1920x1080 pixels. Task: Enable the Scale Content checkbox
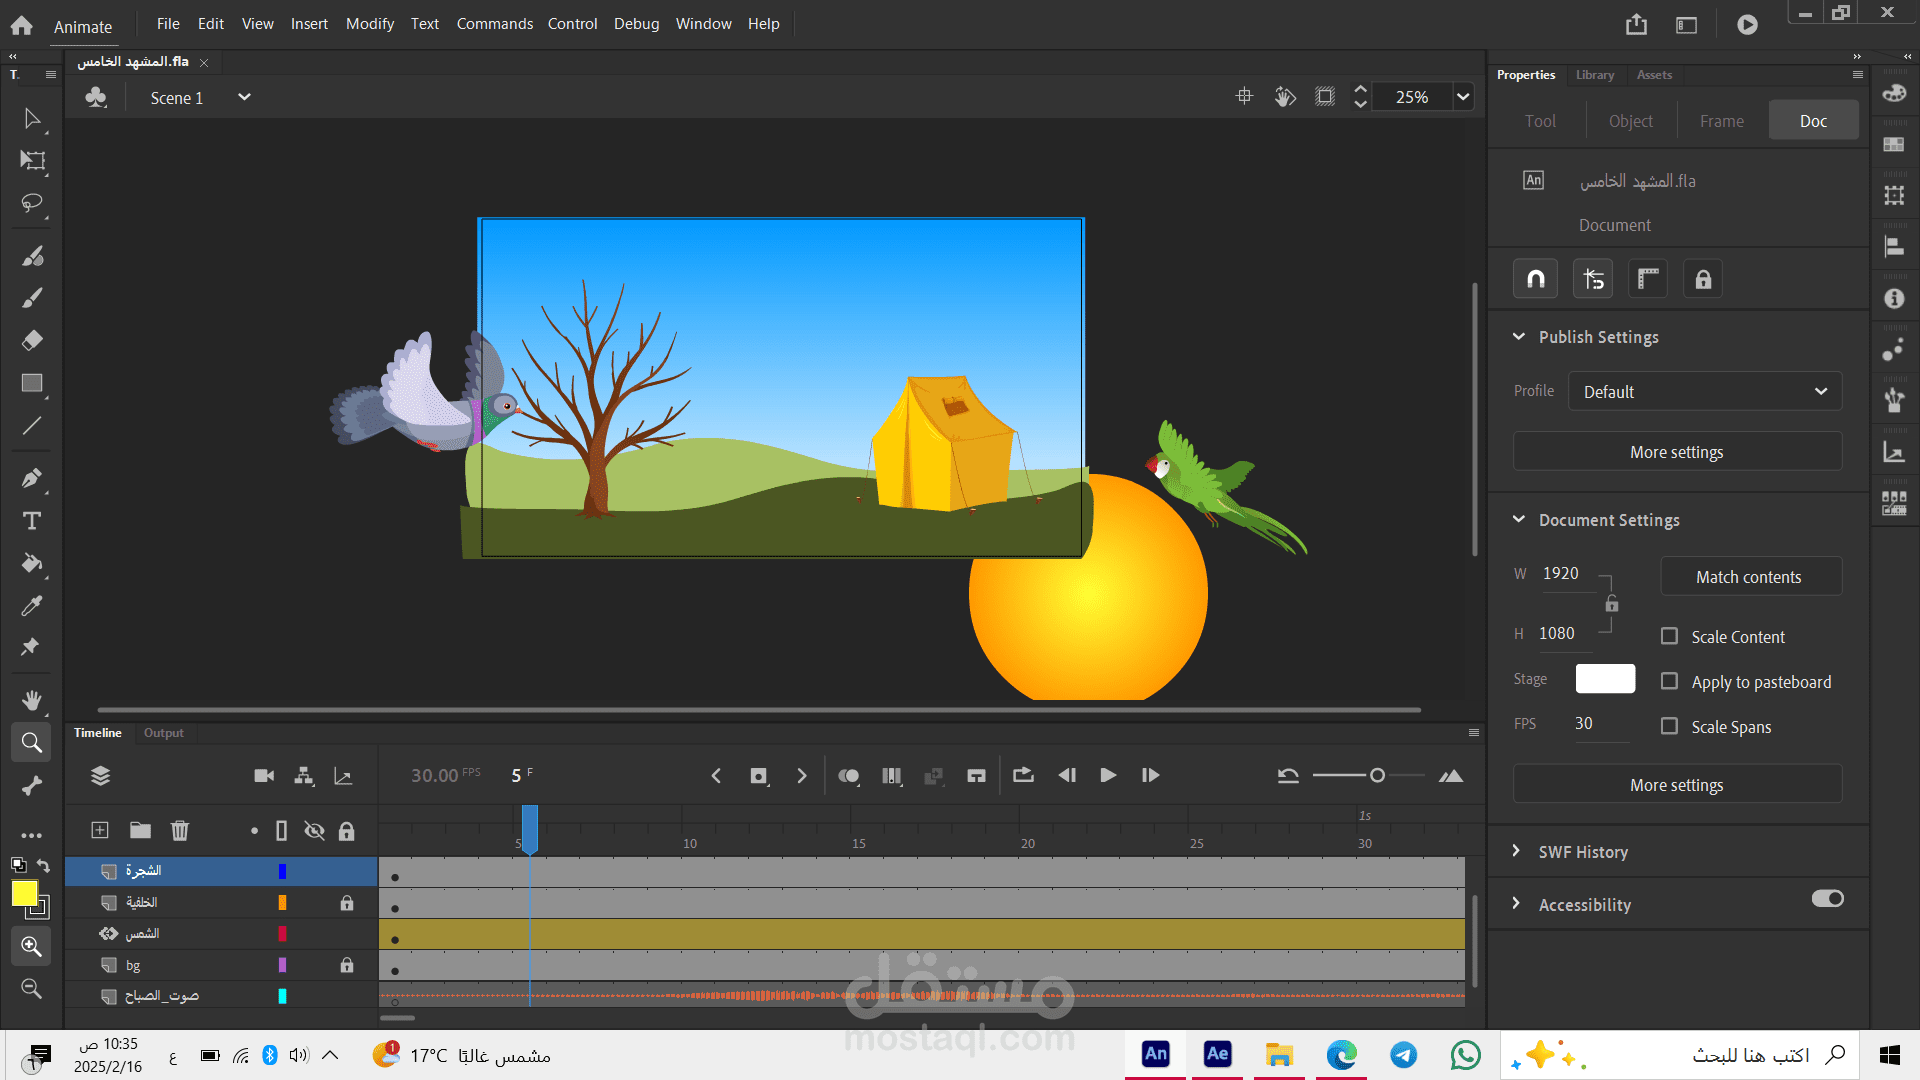(x=1669, y=636)
